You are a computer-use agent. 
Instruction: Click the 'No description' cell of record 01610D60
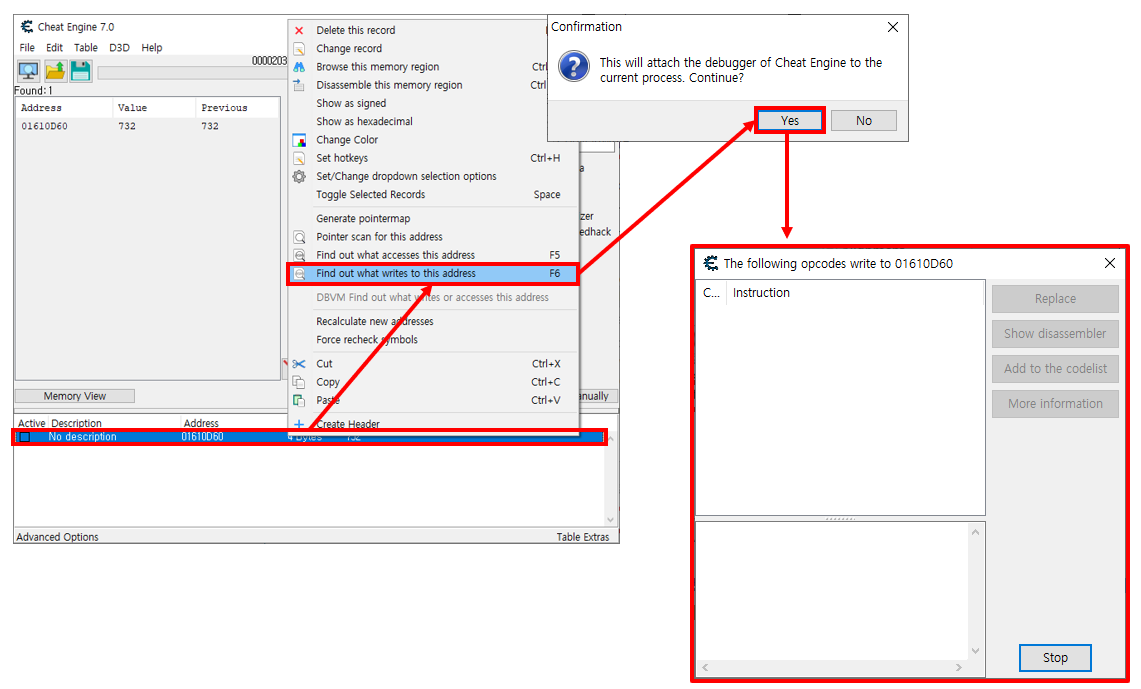(x=82, y=437)
